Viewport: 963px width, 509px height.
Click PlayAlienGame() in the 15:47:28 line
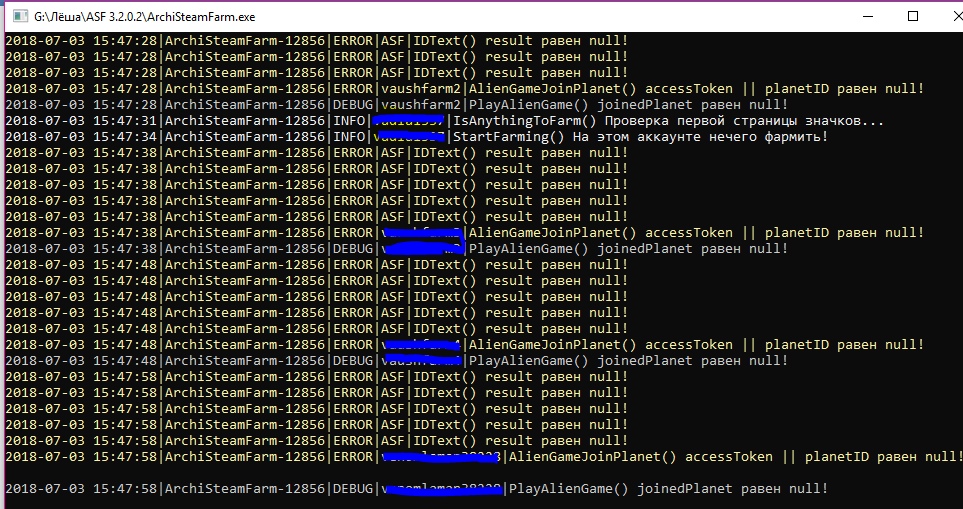point(529,105)
